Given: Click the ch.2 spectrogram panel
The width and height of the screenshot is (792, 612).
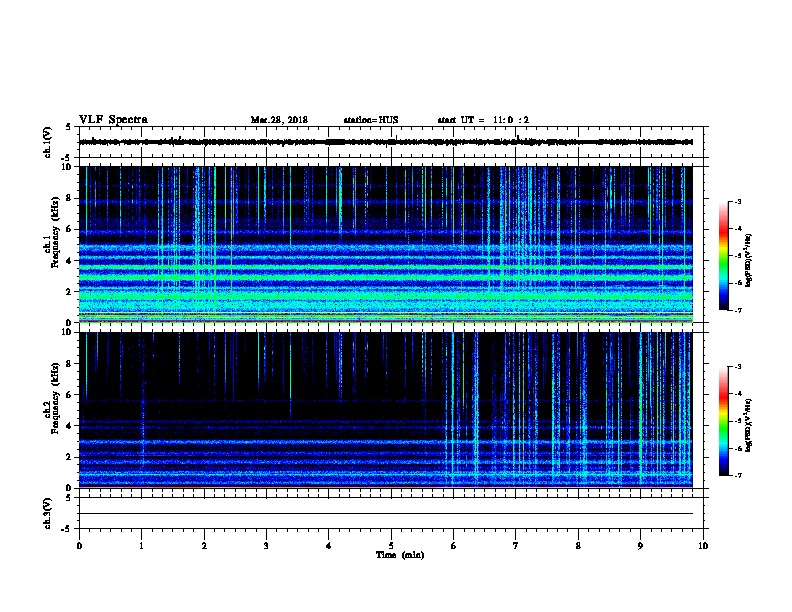Looking at the screenshot, I should pos(386,410).
